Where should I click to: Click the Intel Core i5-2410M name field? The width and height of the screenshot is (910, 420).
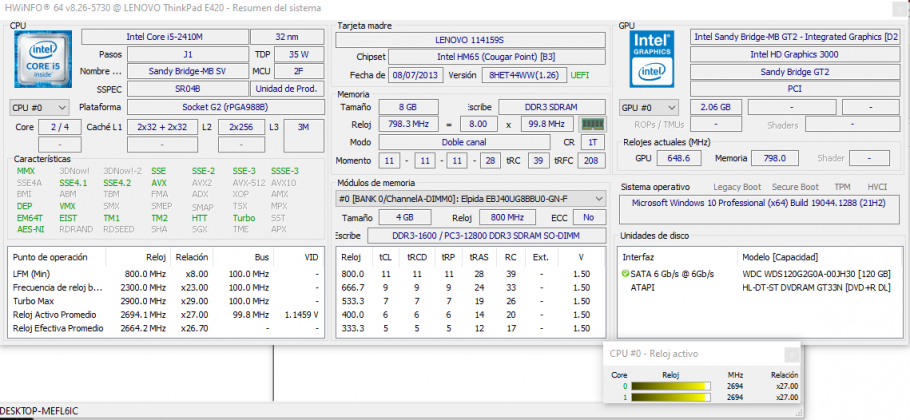tap(165, 37)
